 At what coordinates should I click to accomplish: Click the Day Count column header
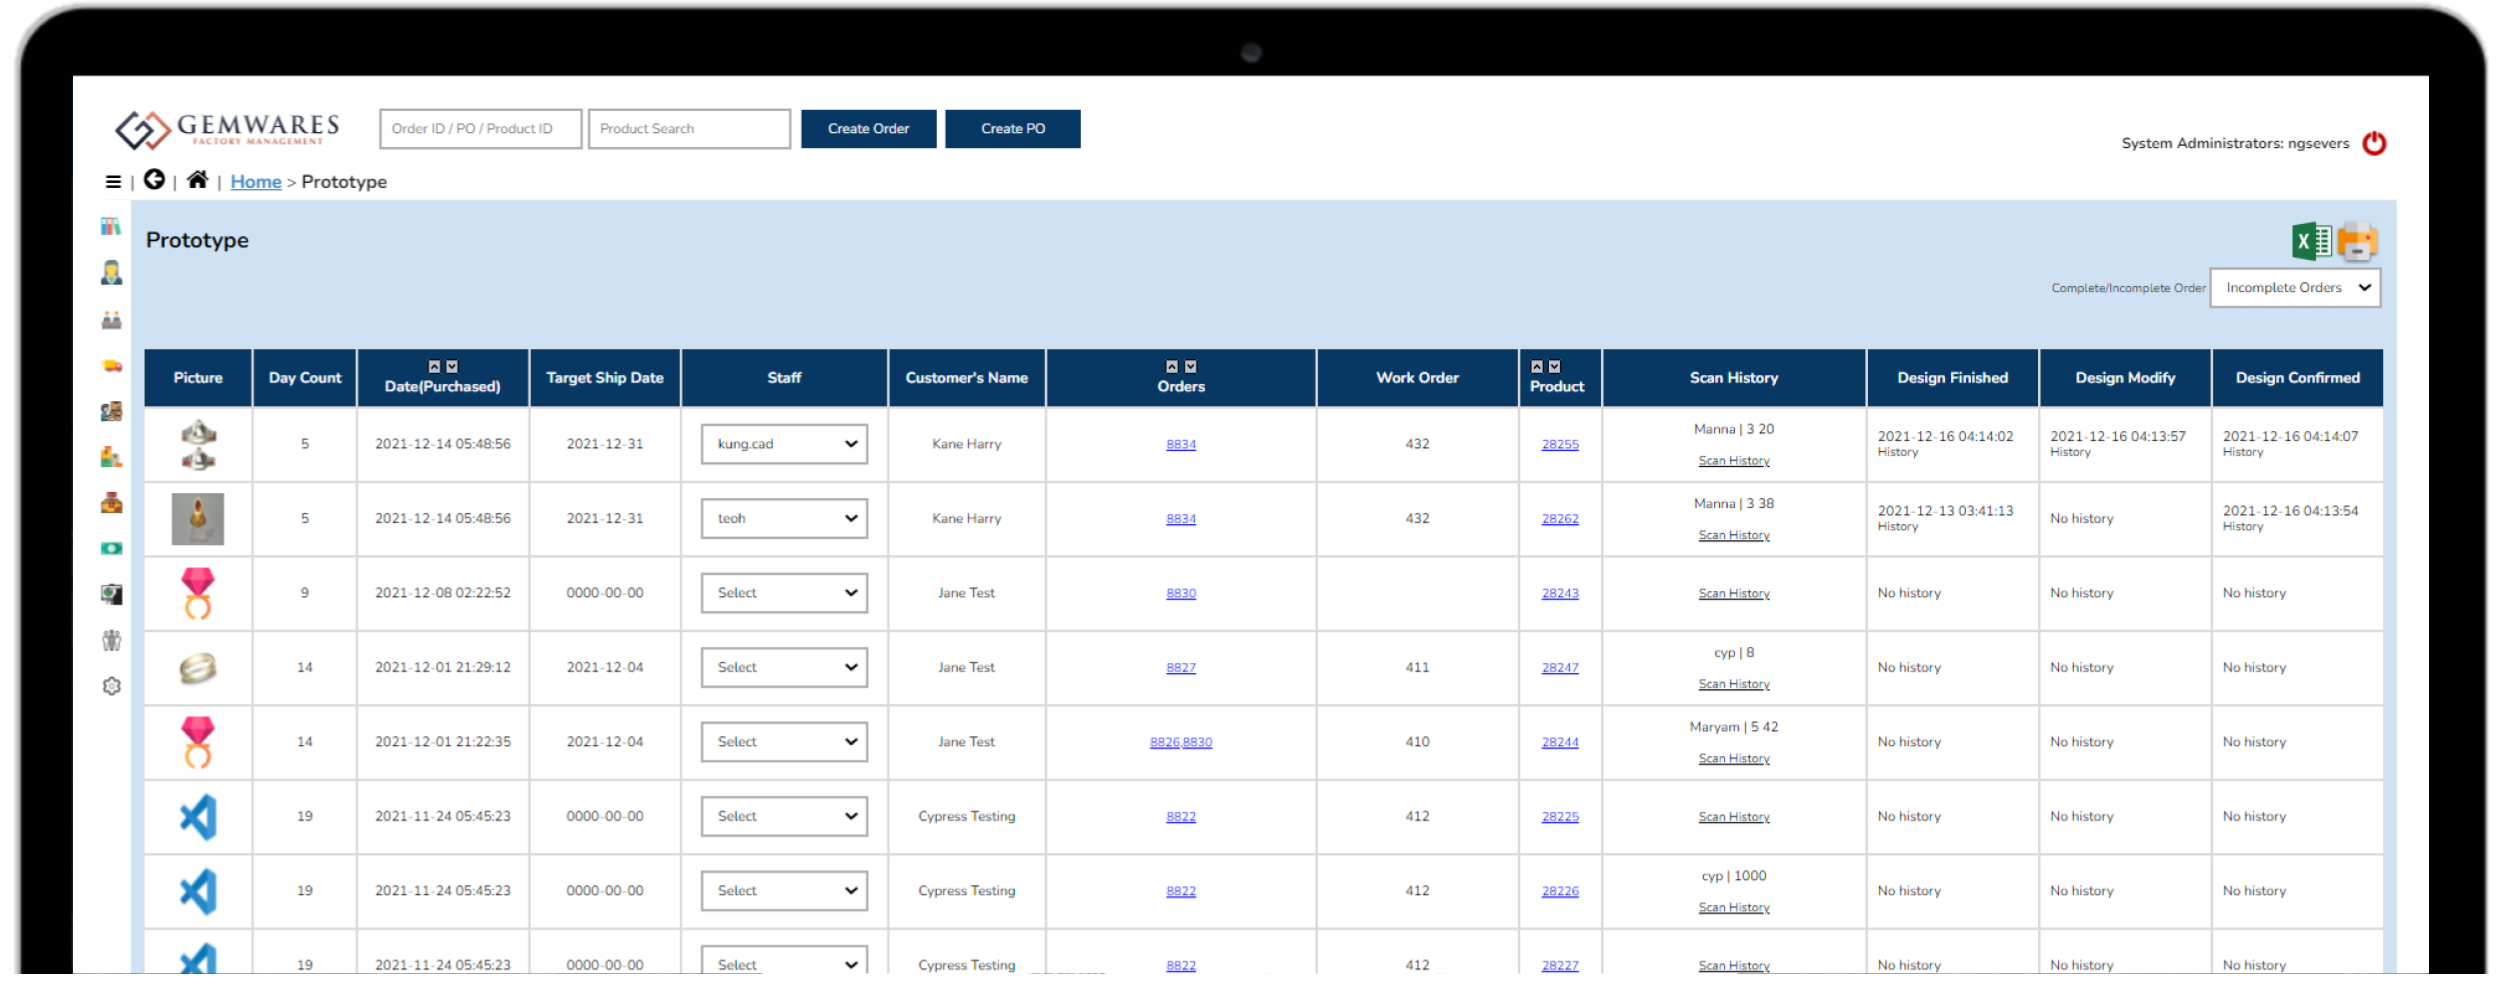pyautogui.click(x=305, y=378)
